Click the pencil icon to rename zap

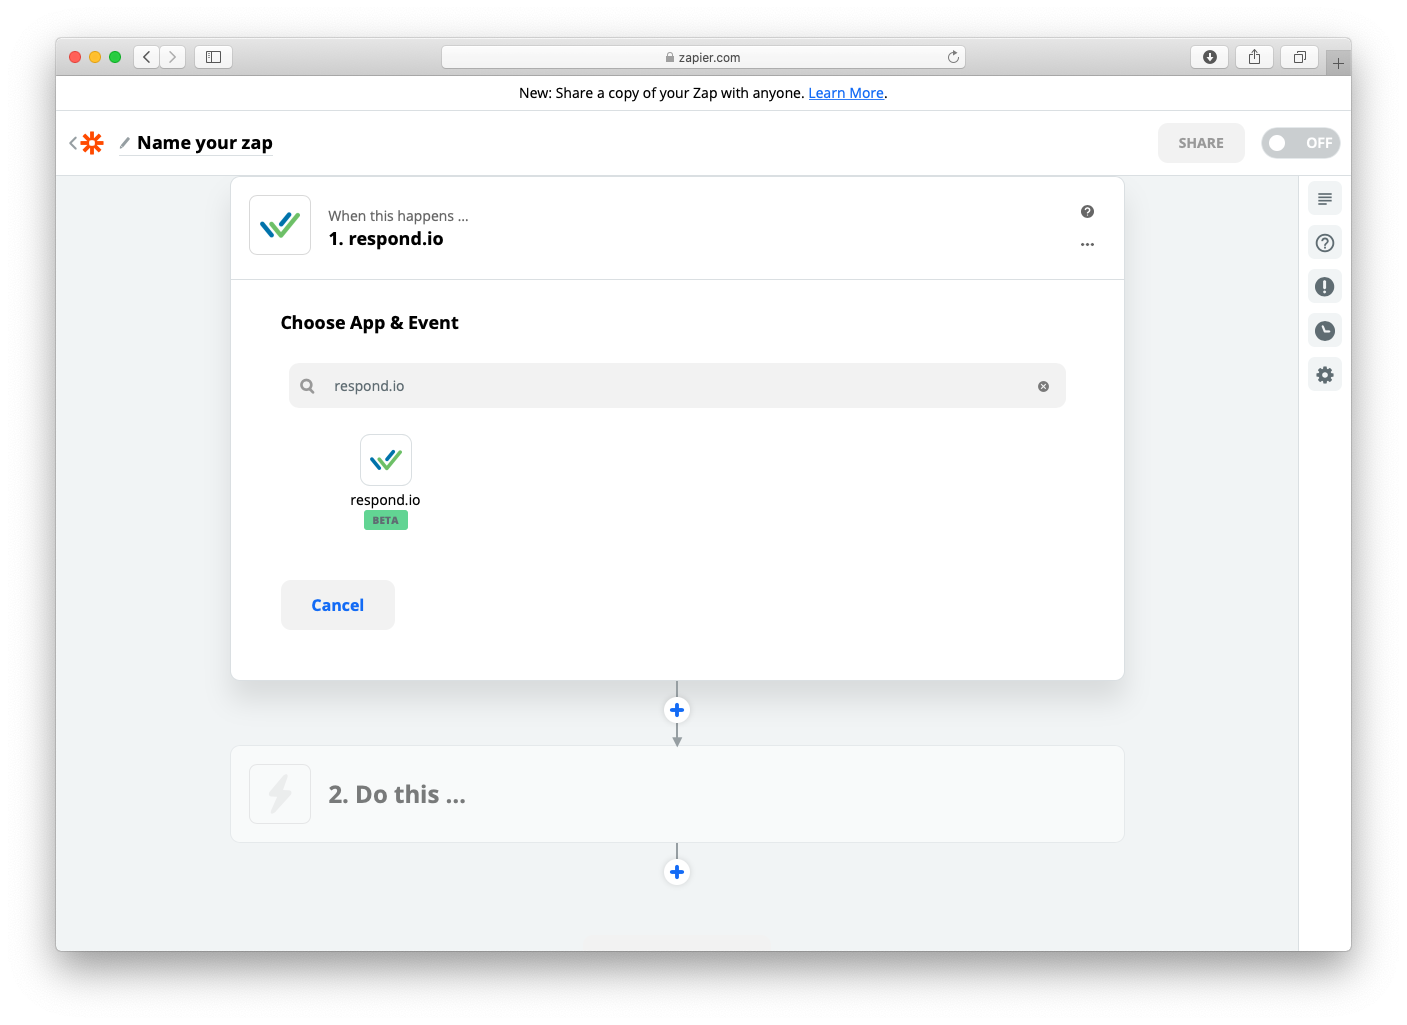tap(125, 143)
